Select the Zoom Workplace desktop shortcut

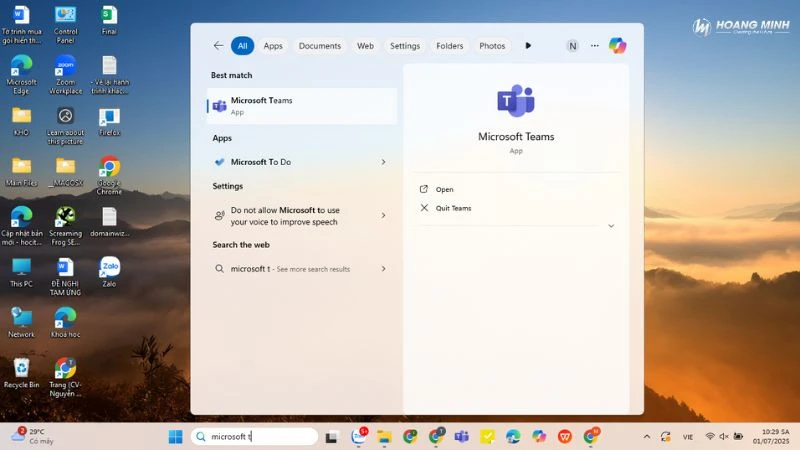[65, 74]
